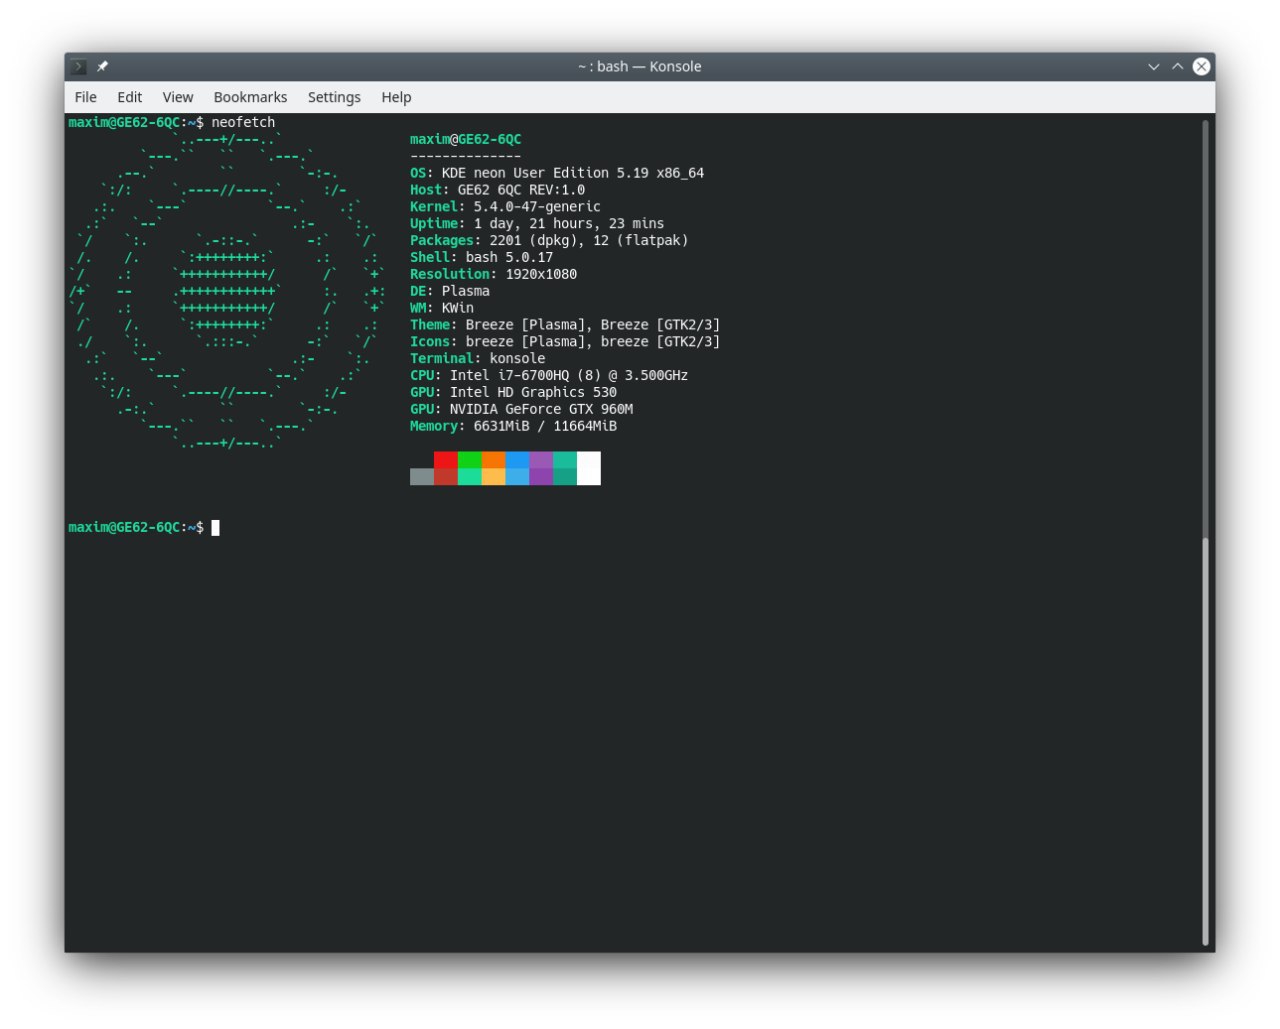Open the Help menu

396,97
